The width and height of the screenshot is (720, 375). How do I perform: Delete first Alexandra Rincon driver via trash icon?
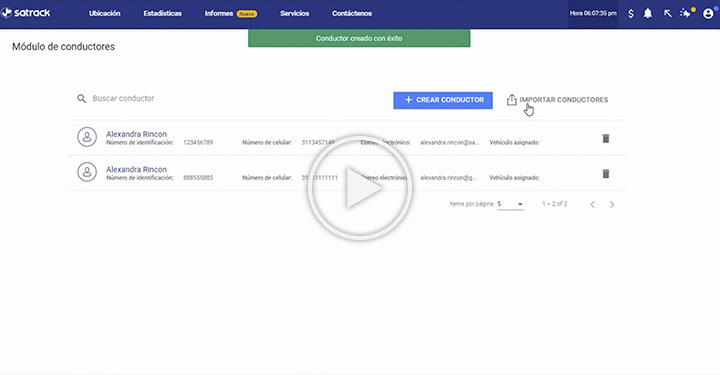[606, 138]
